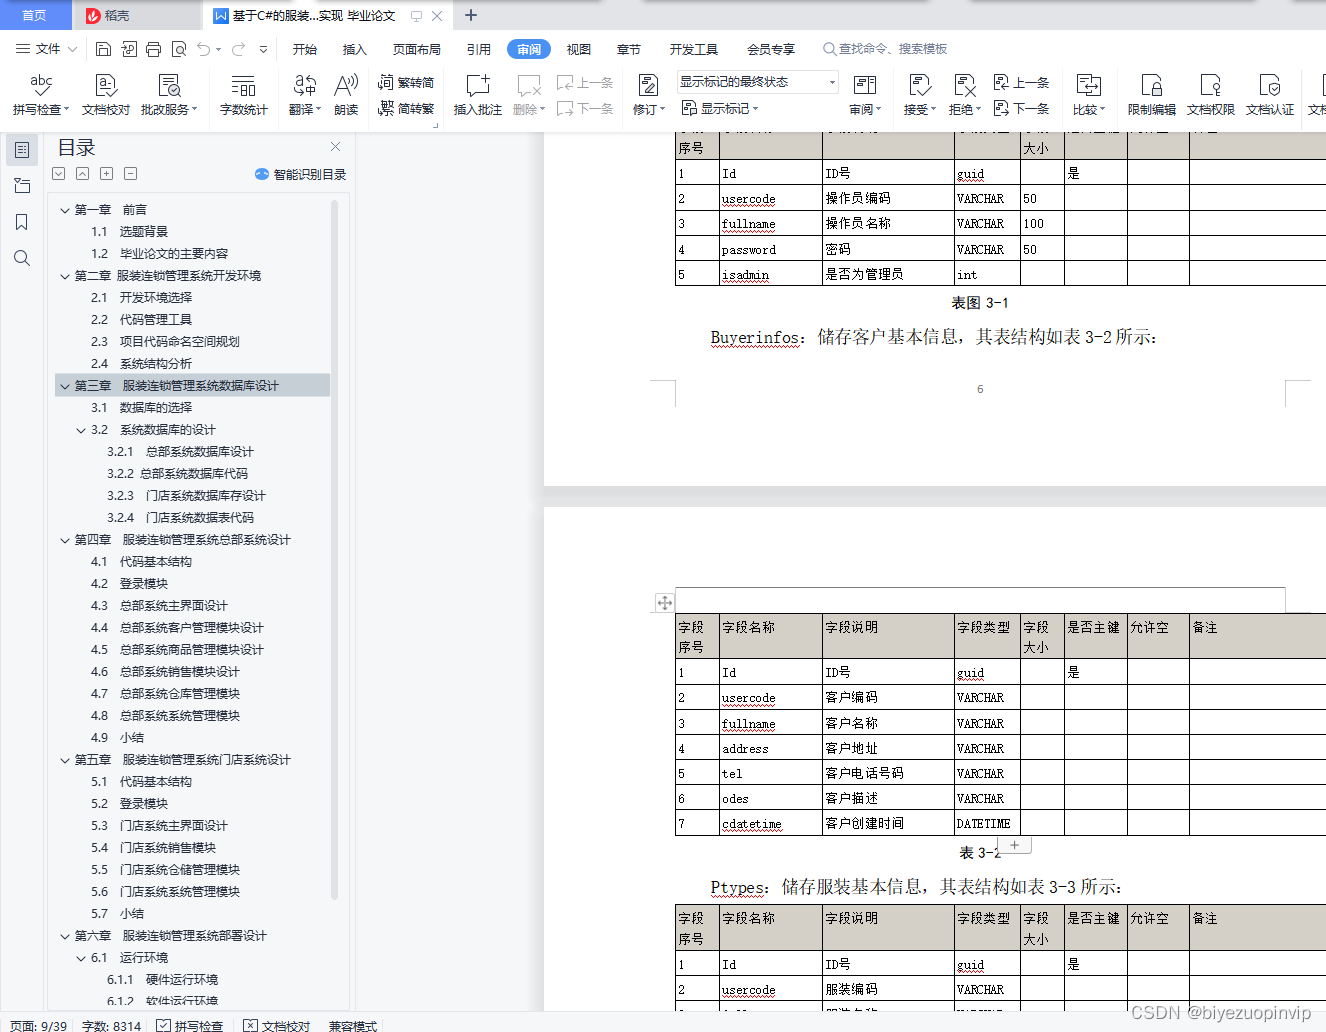
Task: Open the translate tool
Action: coord(305,95)
